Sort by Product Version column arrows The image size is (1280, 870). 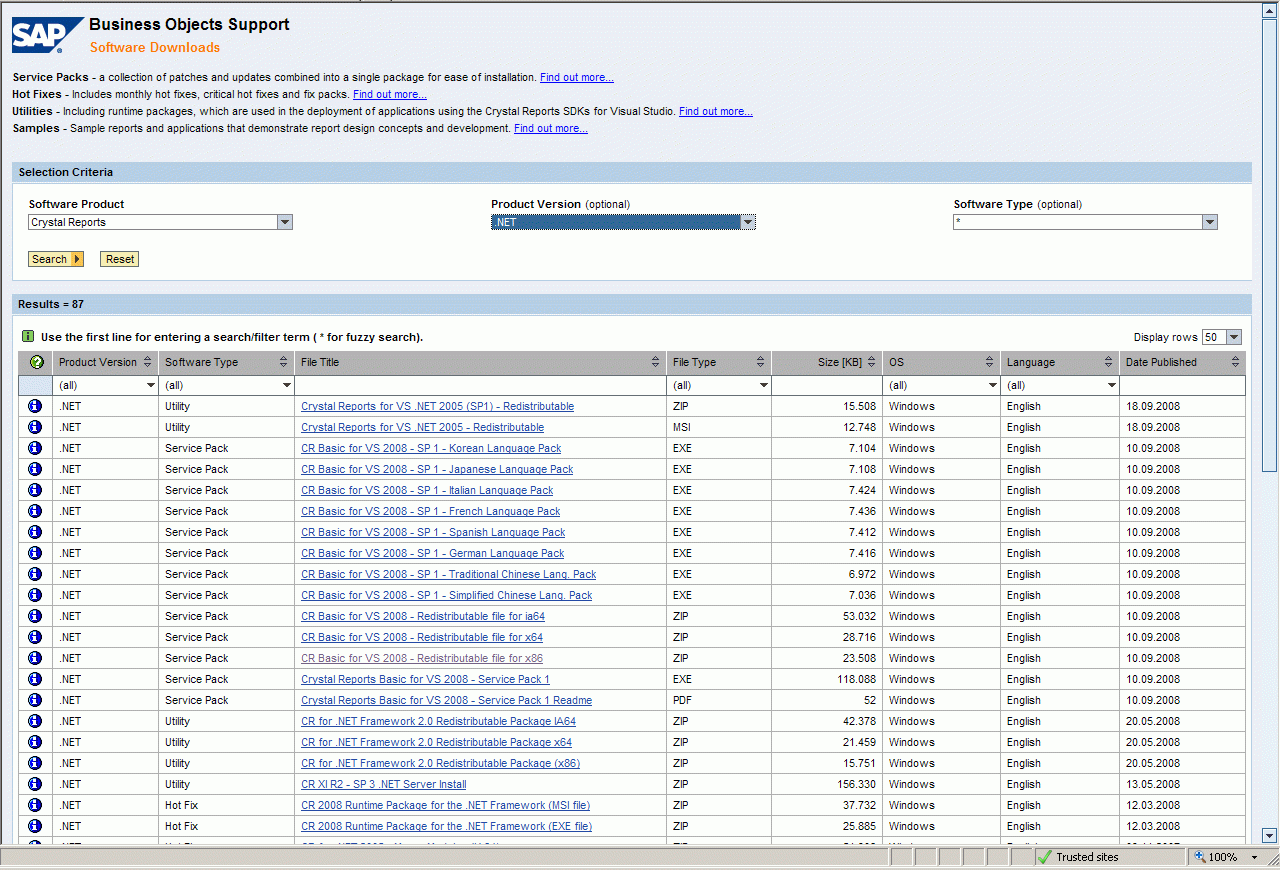coord(148,362)
